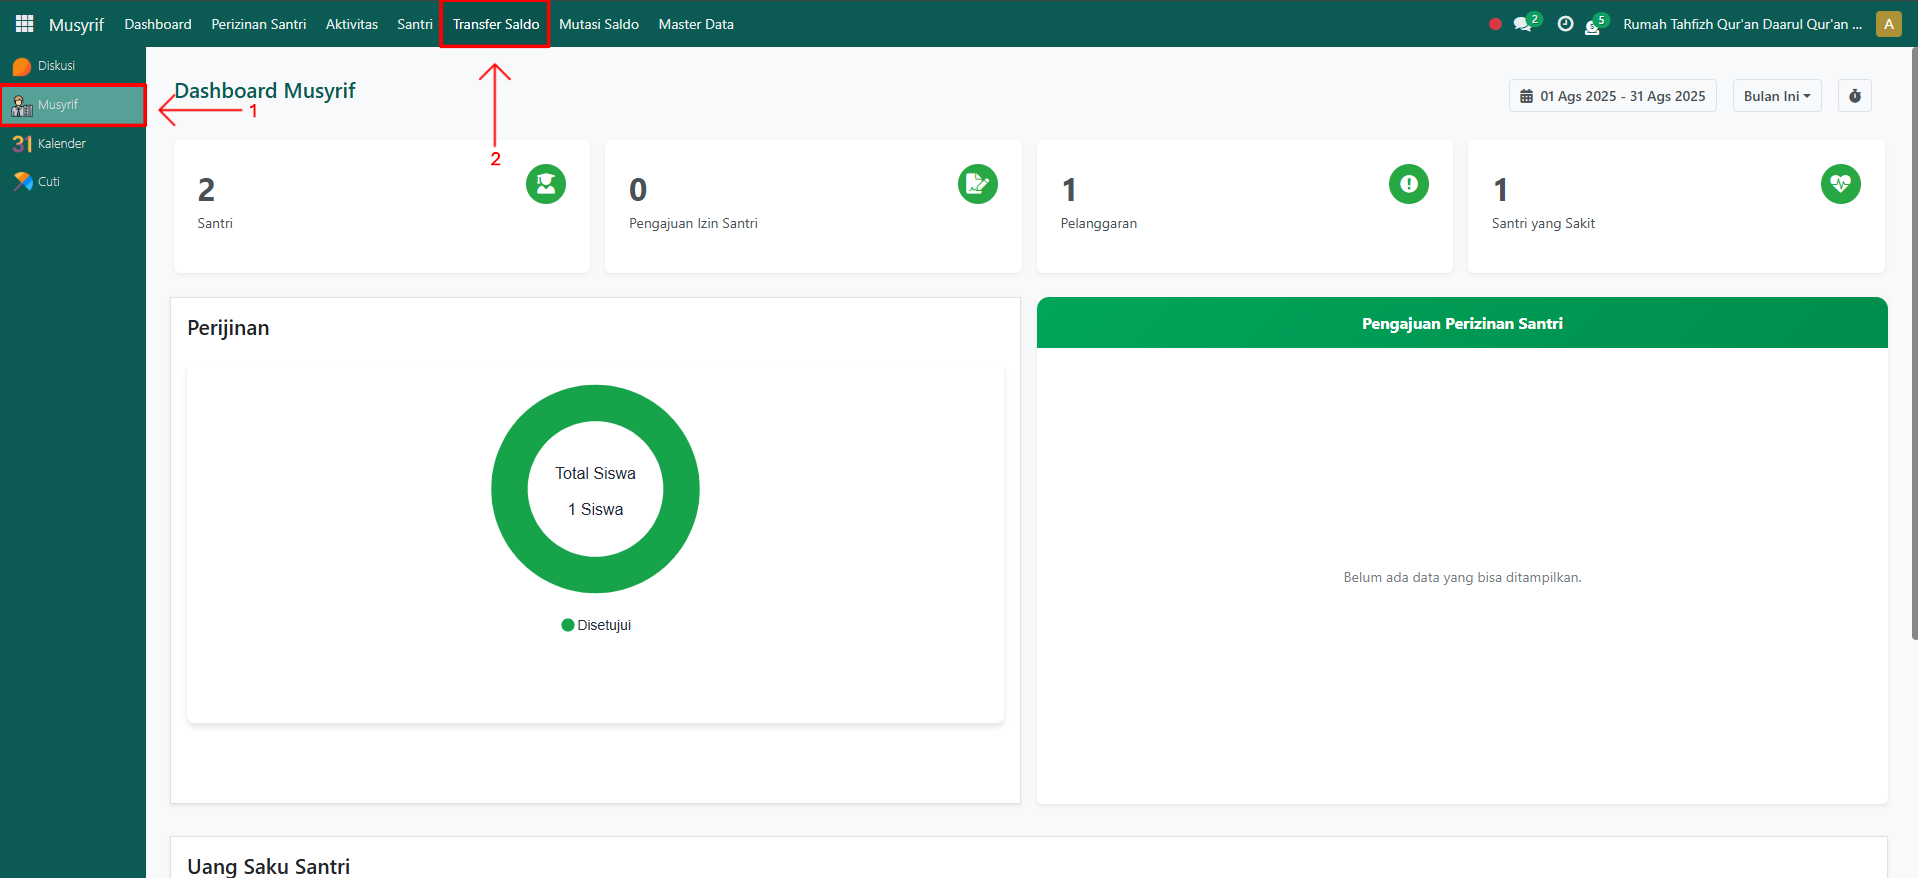
Task: Click the red recording status dot
Action: click(1495, 24)
